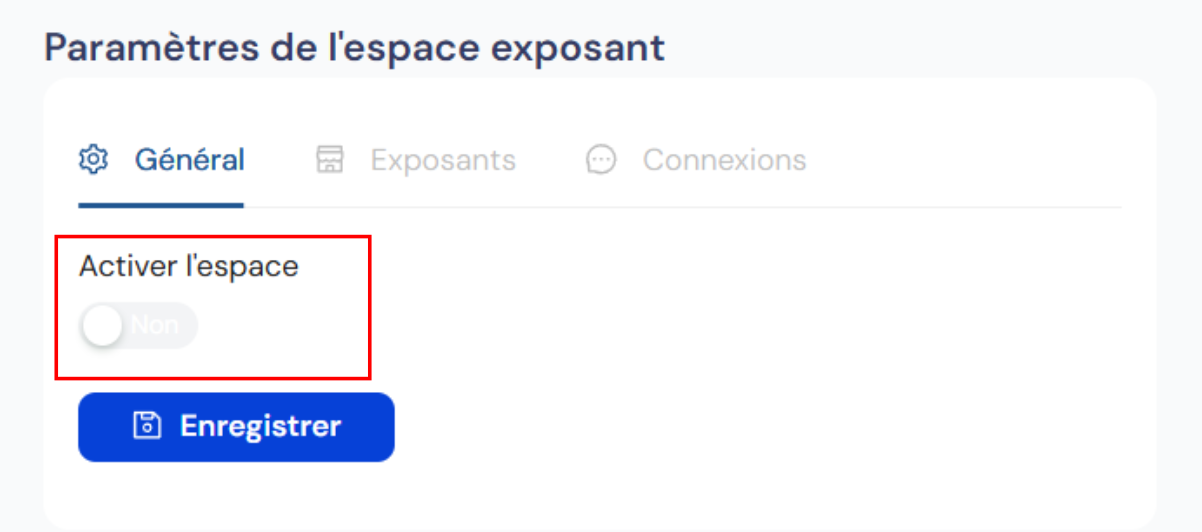Viewport: 1202px width, 532px height.
Task: Click the white knob of the toggle
Action: (x=102, y=325)
